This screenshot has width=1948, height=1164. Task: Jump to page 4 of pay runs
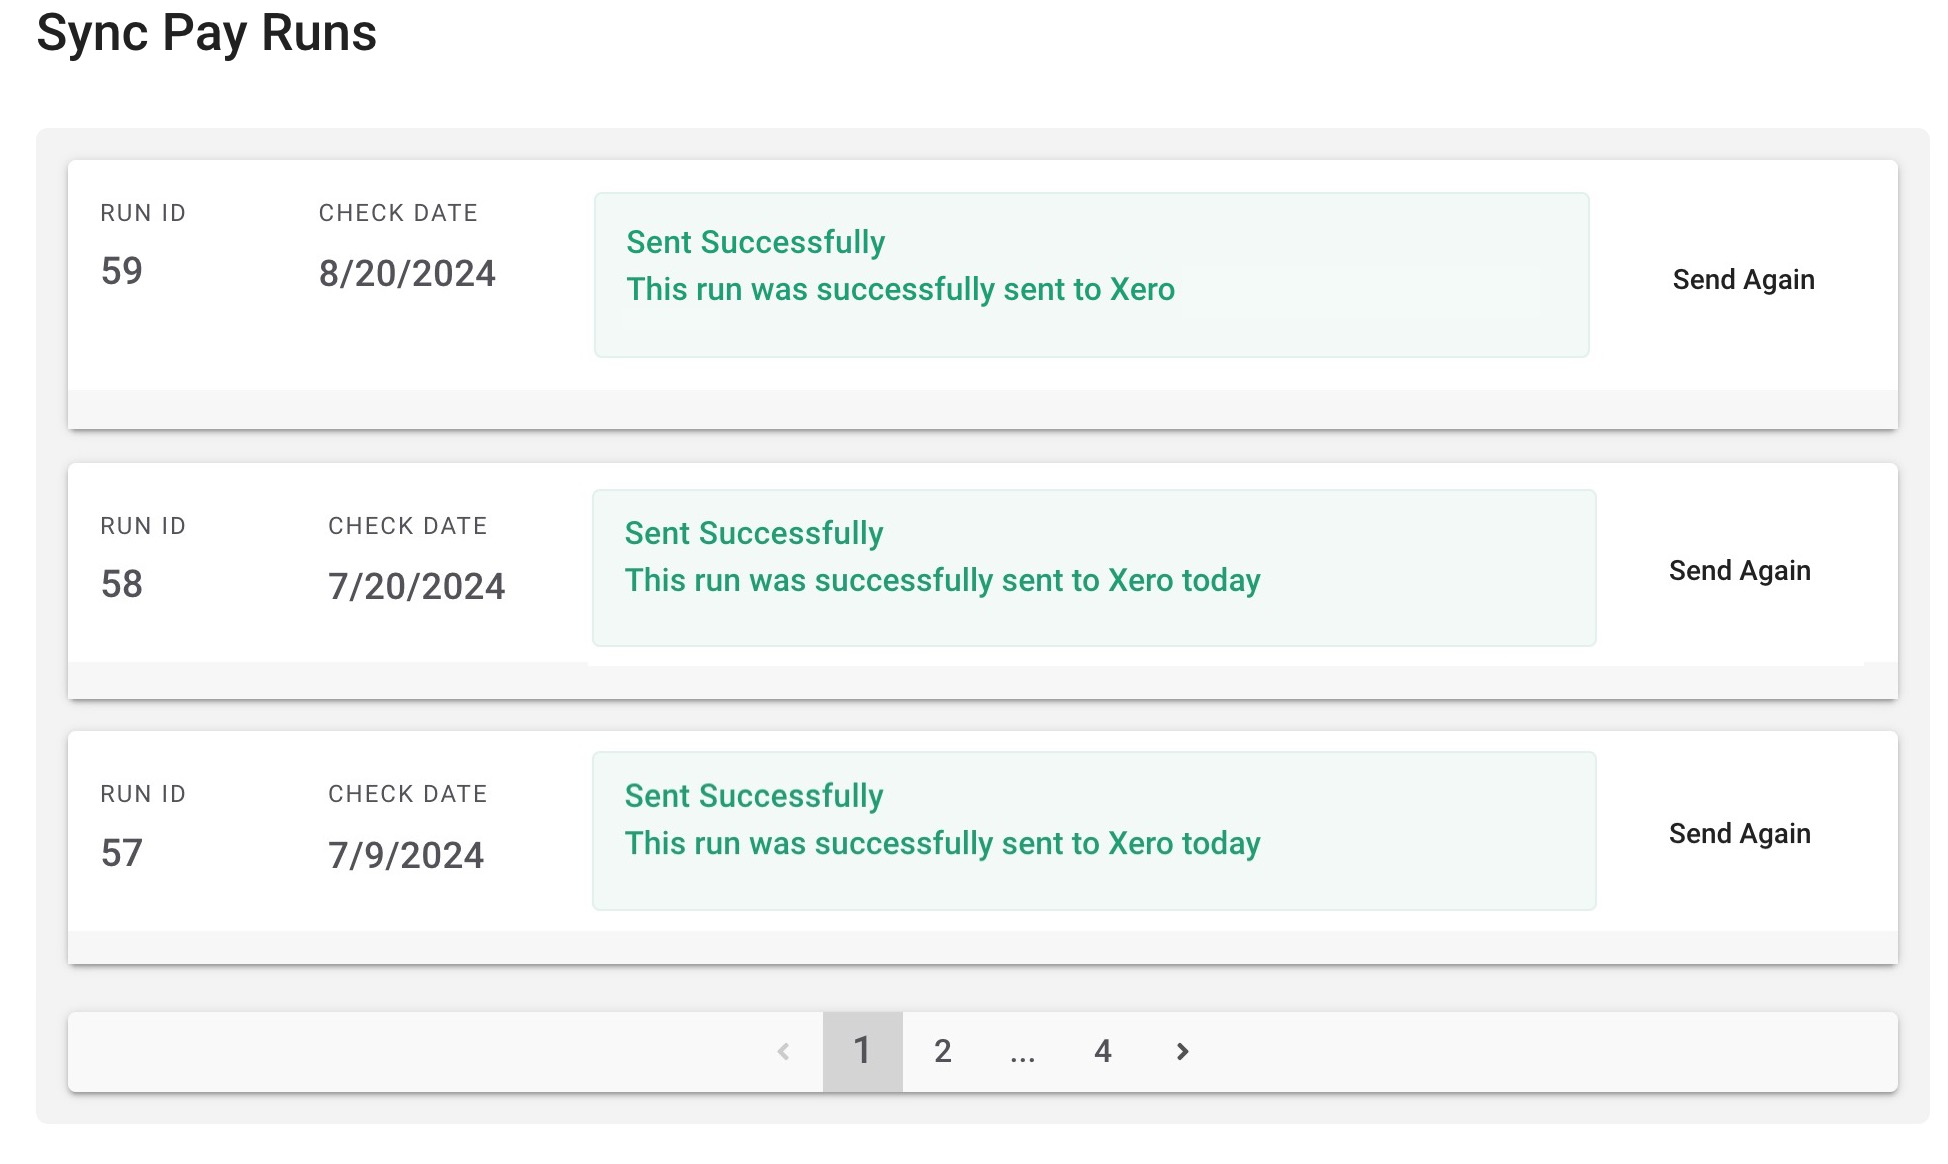tap(1102, 1051)
